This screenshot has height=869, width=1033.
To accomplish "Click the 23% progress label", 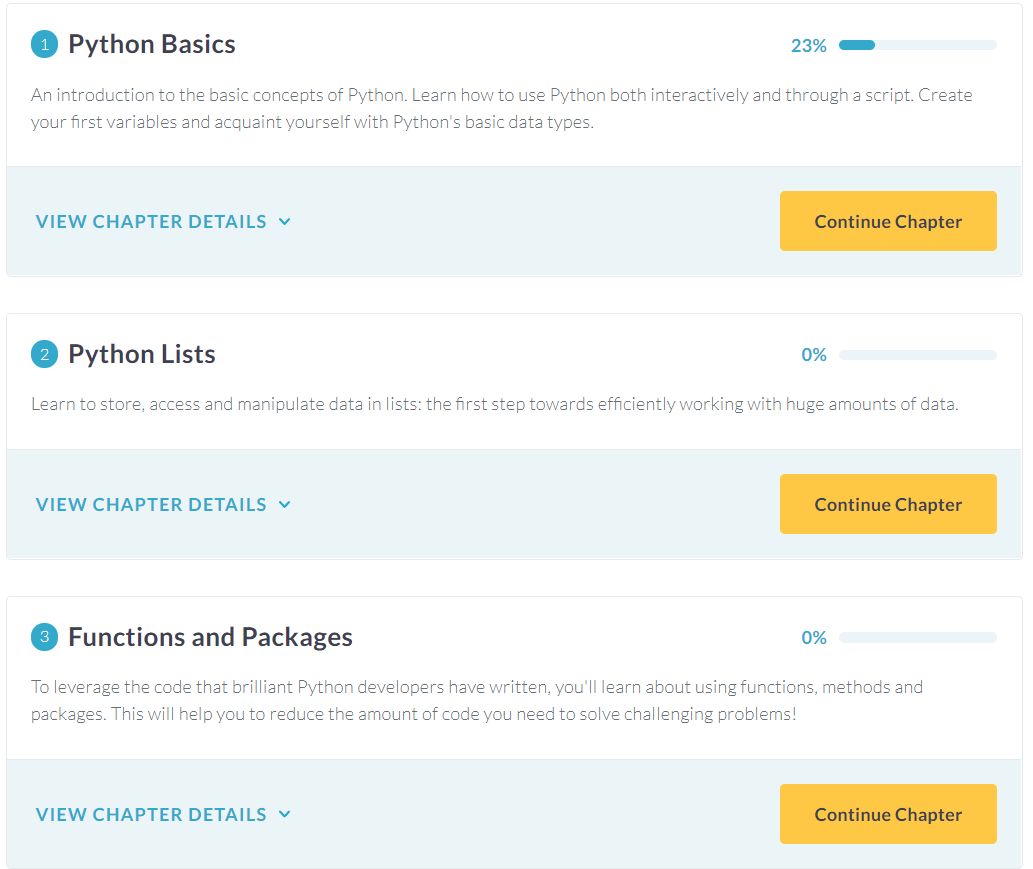I will (x=808, y=45).
